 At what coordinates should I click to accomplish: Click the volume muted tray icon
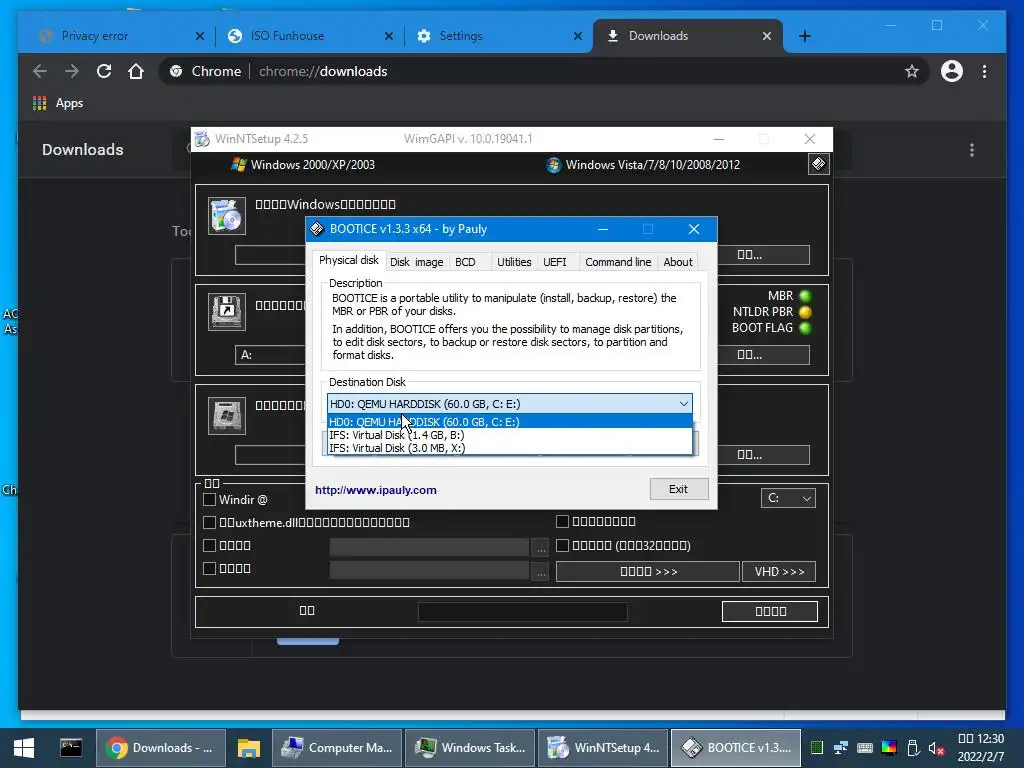click(936, 748)
